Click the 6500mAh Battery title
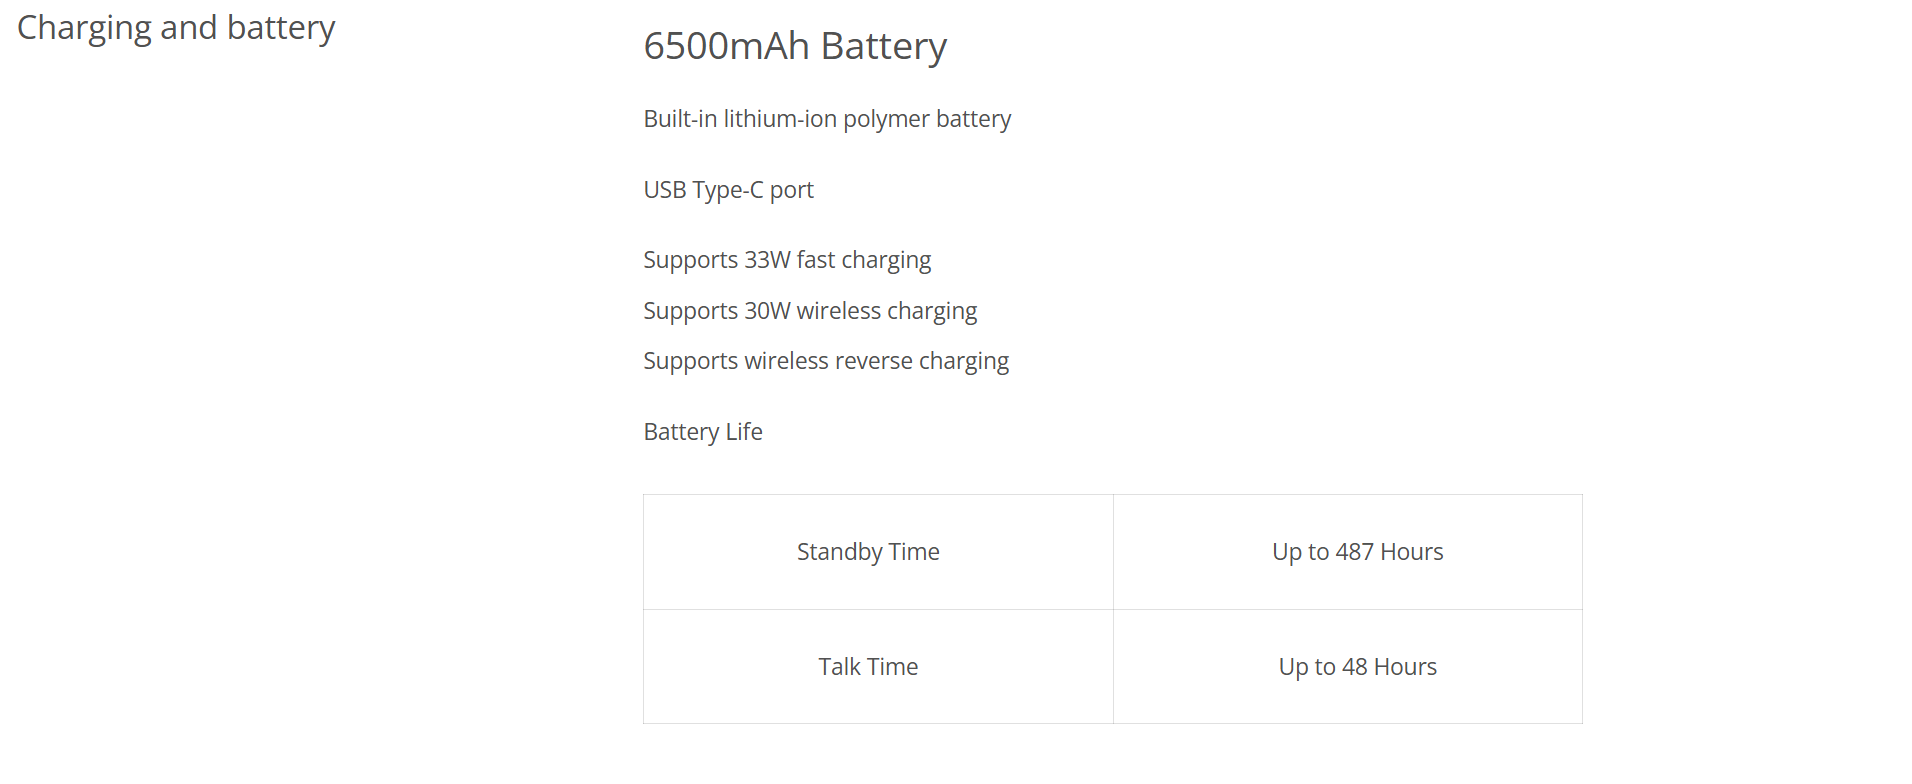The image size is (1912, 784). tap(795, 46)
